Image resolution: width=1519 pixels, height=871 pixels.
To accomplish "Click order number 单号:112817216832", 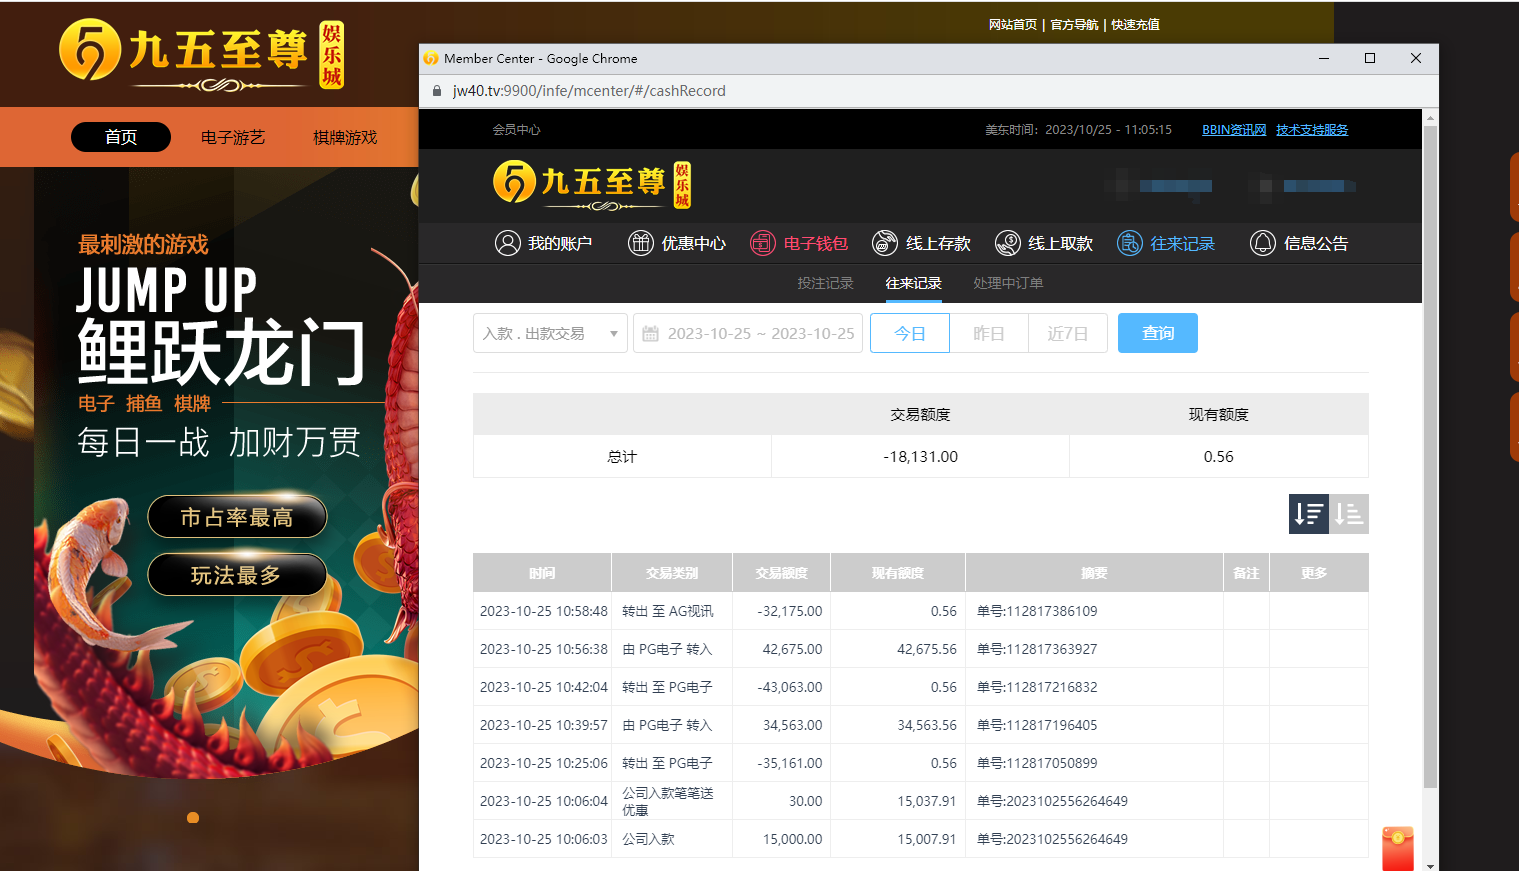I will tap(1037, 687).
